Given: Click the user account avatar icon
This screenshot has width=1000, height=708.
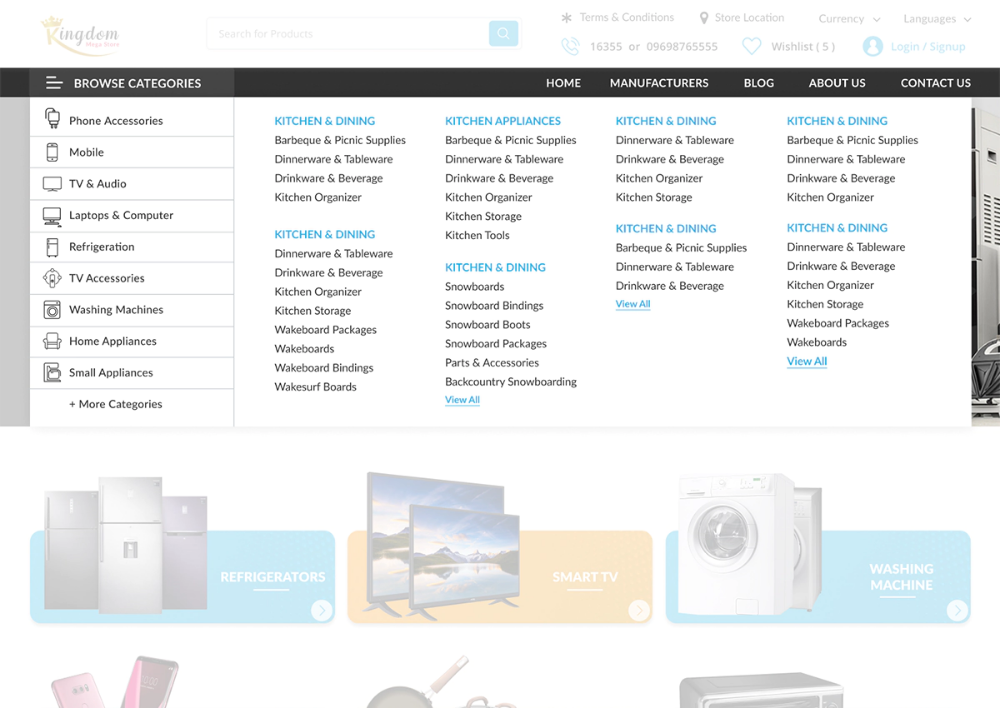Looking at the screenshot, I should (x=872, y=47).
